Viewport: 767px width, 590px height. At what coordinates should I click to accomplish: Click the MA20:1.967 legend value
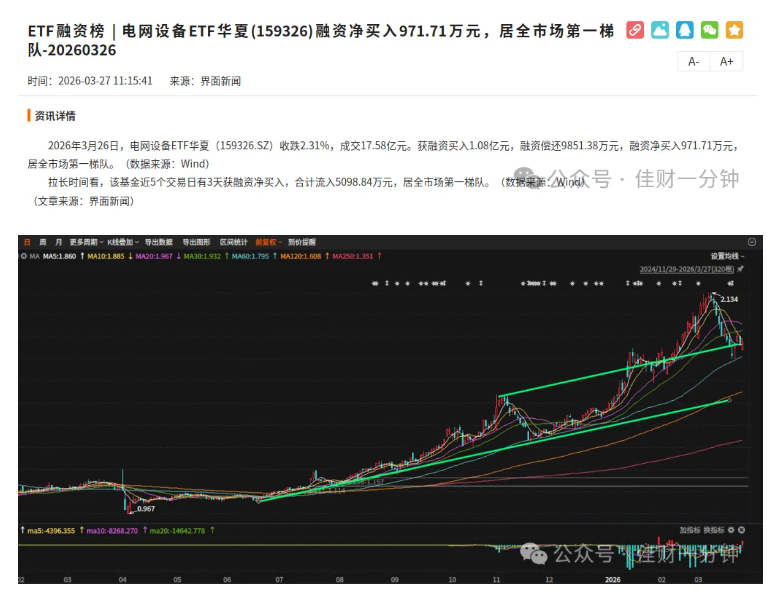pyautogui.click(x=154, y=256)
